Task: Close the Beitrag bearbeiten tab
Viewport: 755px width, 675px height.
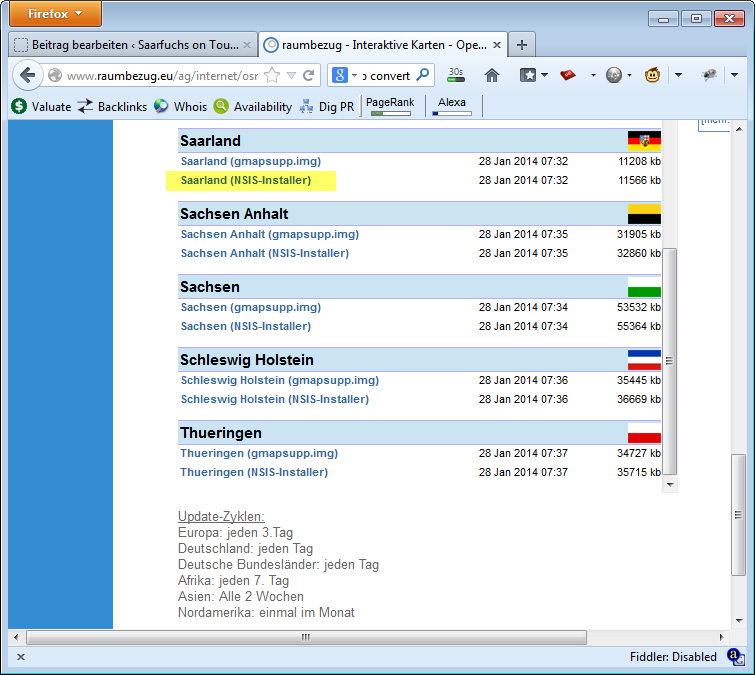Action: (x=247, y=45)
